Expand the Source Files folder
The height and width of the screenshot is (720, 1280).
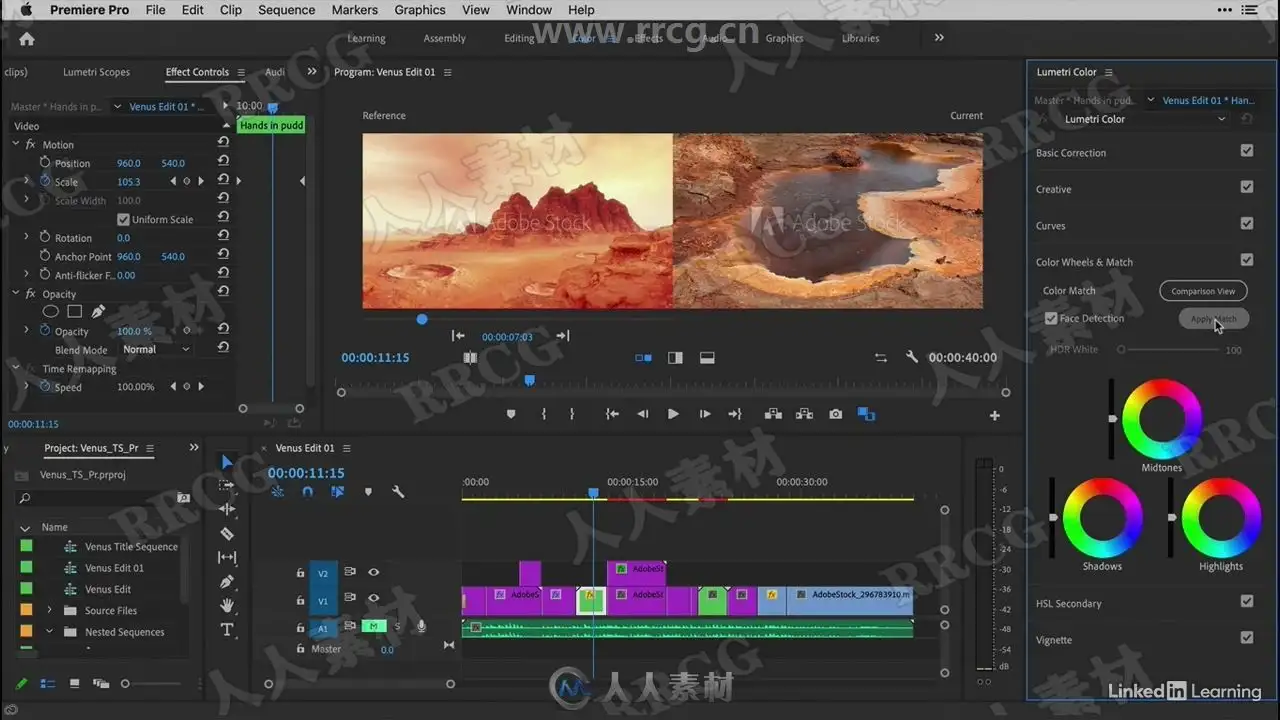coord(49,610)
